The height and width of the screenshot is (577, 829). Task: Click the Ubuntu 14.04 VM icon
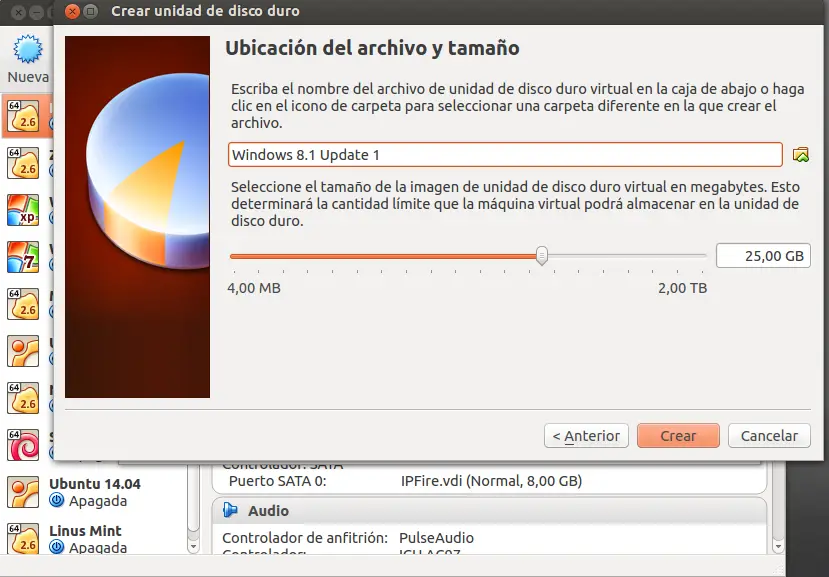tap(23, 492)
